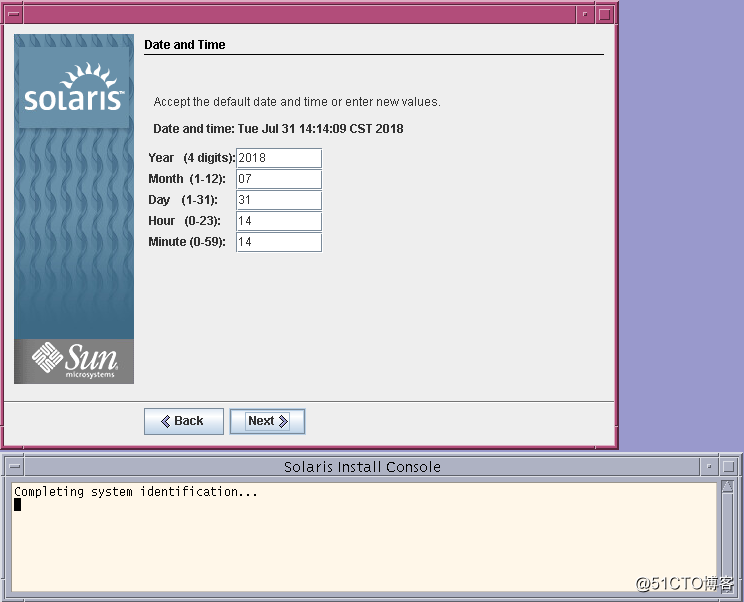Minimize the Date and Time installer window
This screenshot has width=744, height=602.
tap(585, 14)
